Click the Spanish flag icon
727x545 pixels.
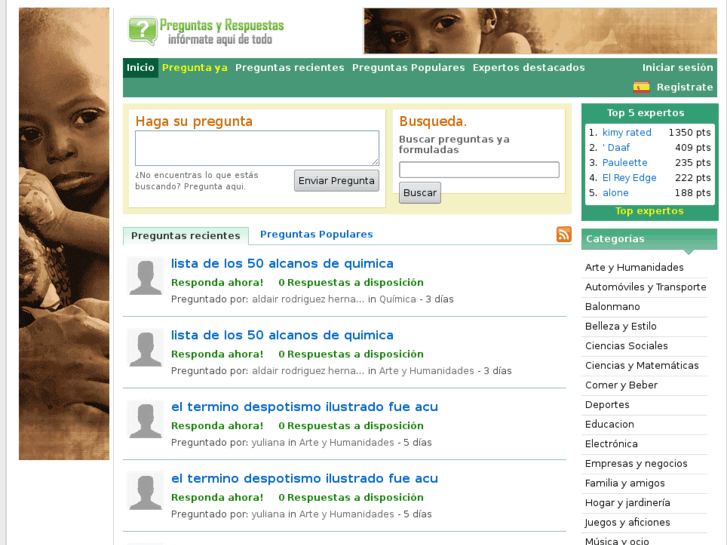641,87
